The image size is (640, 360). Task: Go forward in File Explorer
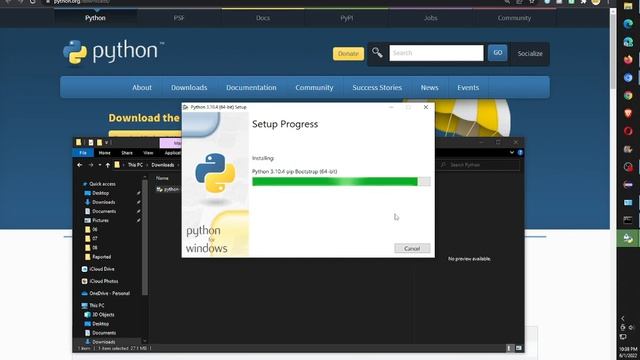[91, 165]
